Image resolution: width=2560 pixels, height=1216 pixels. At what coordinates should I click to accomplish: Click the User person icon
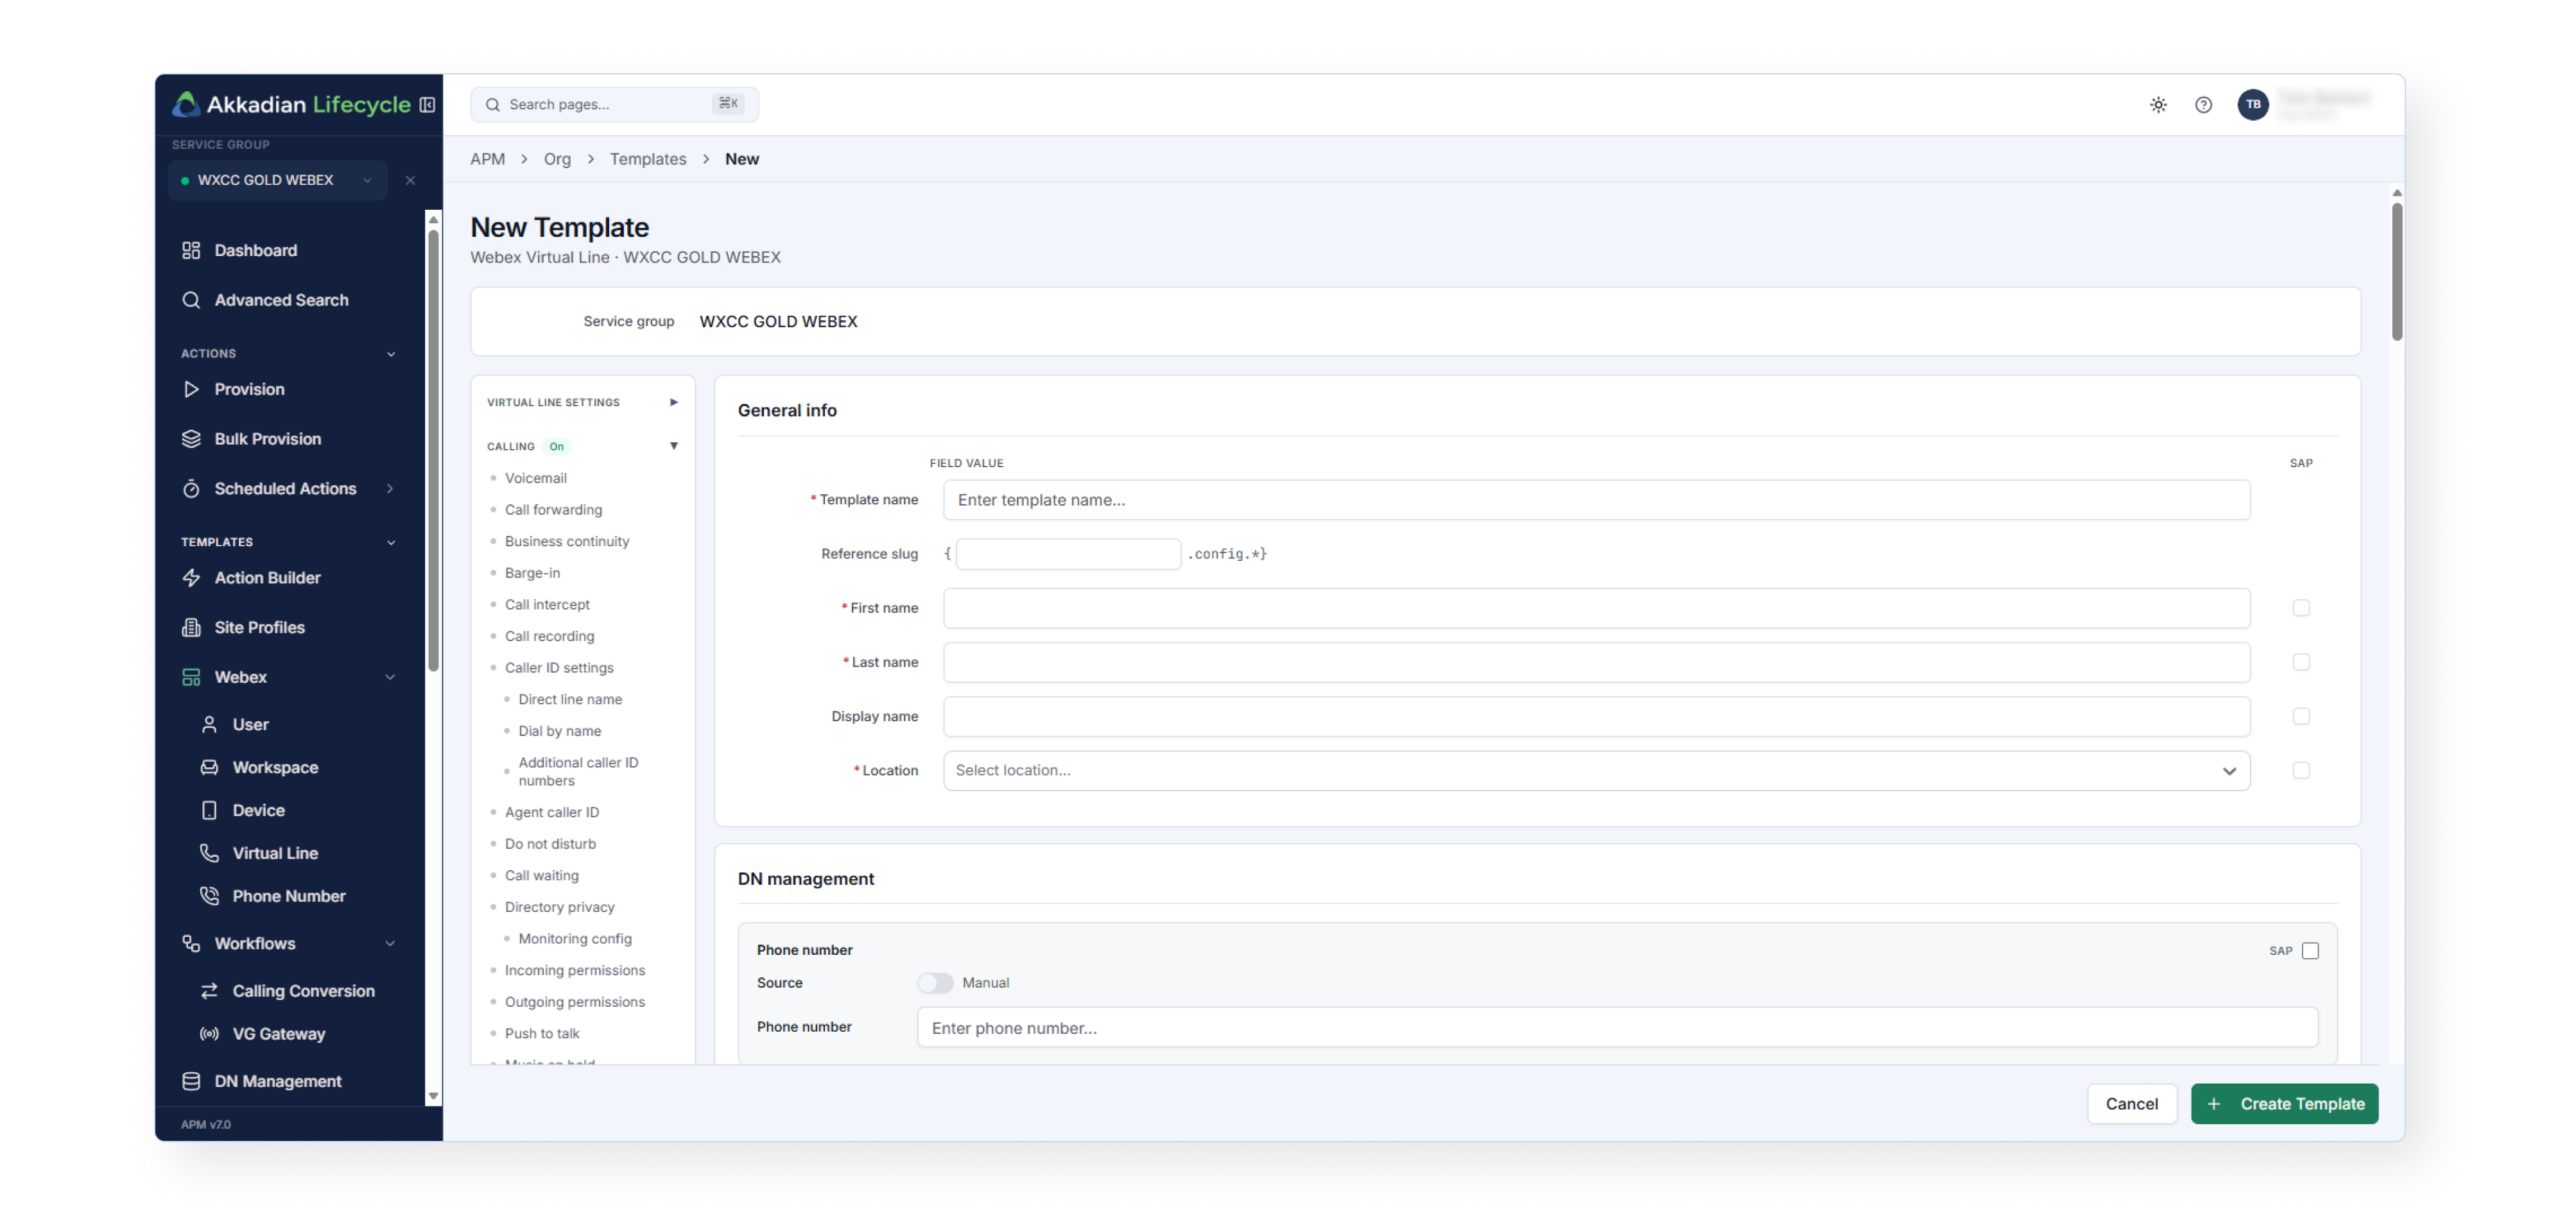[209, 724]
